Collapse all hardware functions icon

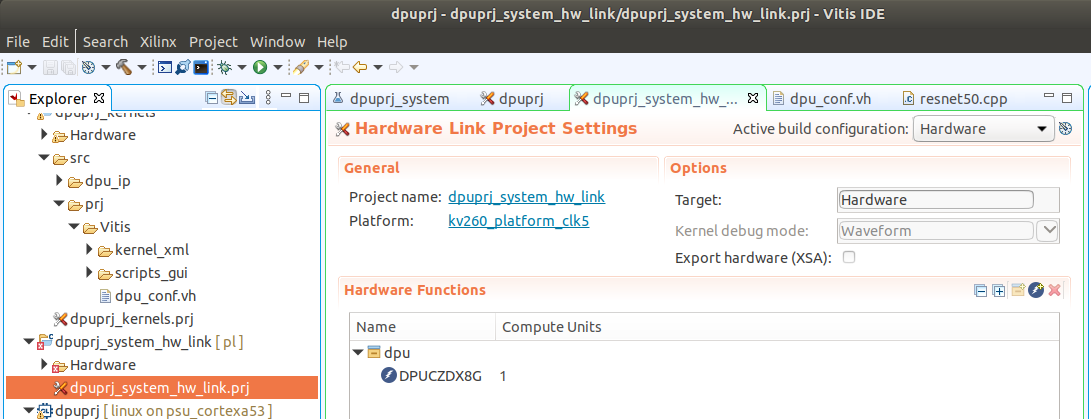click(981, 291)
